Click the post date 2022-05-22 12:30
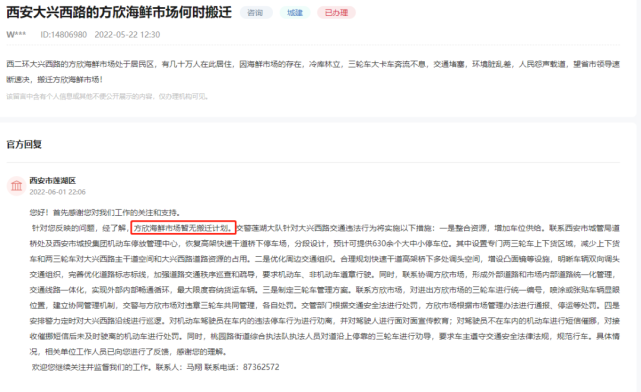The width and height of the screenshot is (641, 392). [x=127, y=35]
